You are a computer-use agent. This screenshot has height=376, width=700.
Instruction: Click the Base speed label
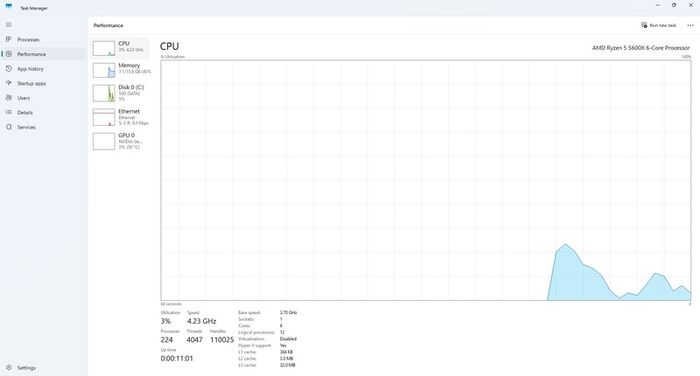(x=249, y=313)
